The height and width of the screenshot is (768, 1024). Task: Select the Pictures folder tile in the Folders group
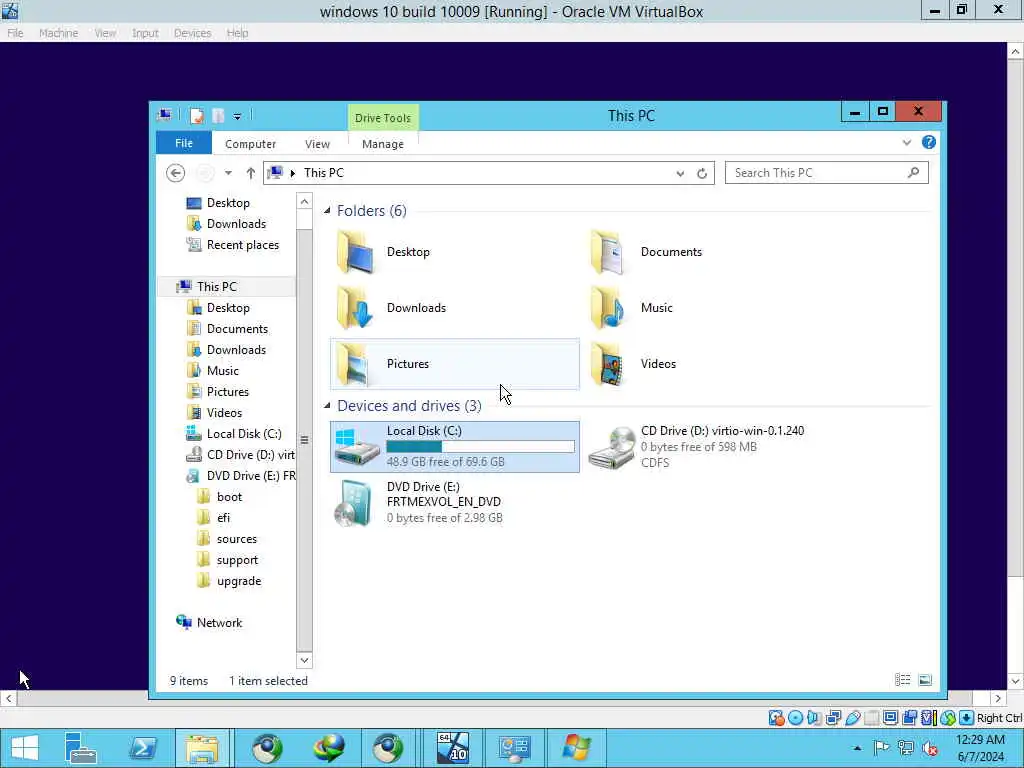(455, 364)
